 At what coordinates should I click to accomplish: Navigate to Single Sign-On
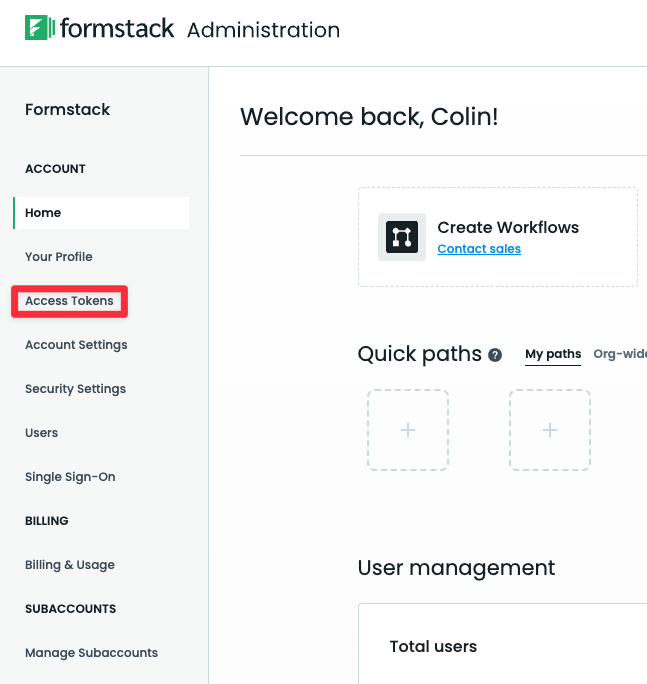(70, 477)
